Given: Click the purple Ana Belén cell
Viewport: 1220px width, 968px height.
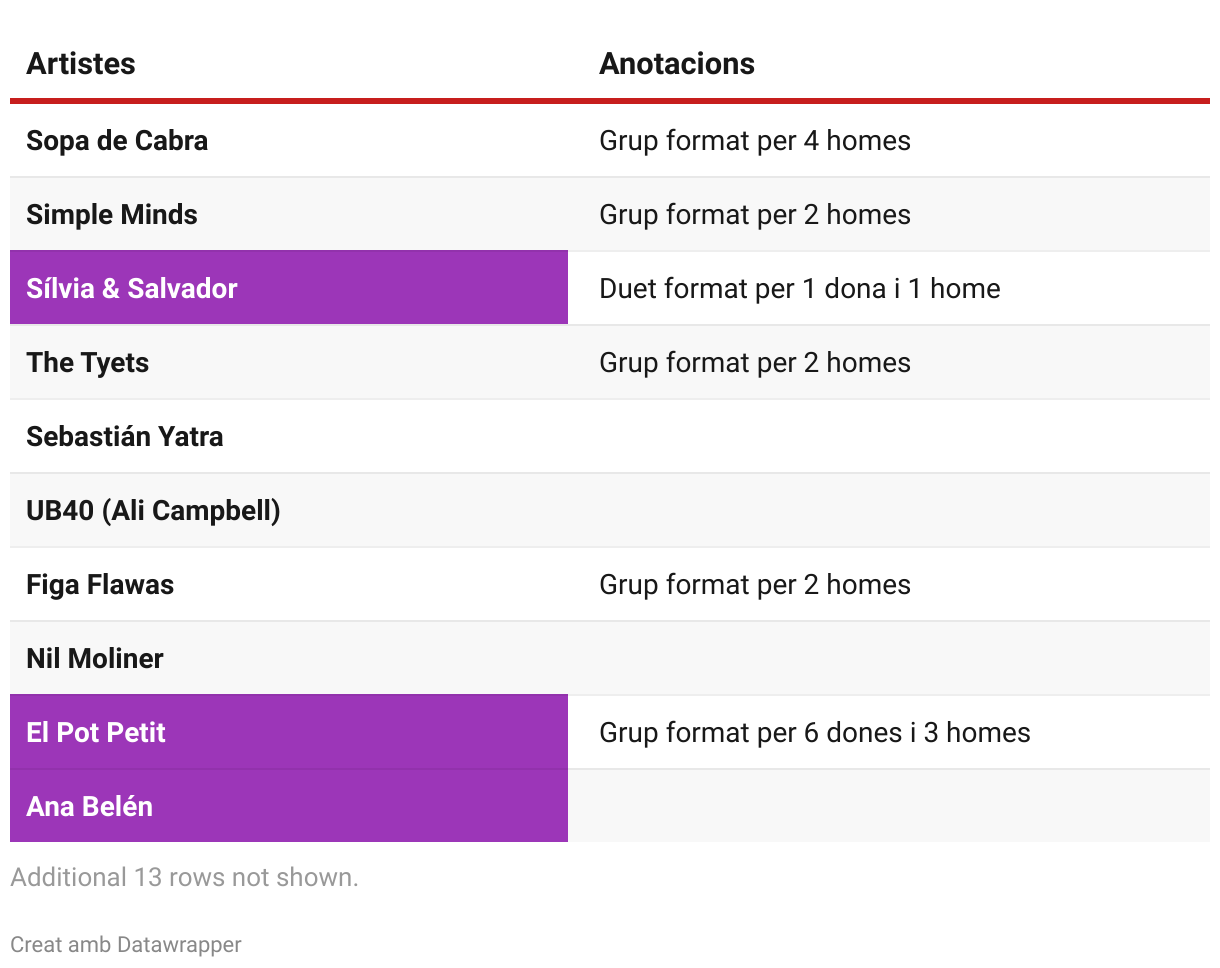Looking at the screenshot, I should pos(90,807).
